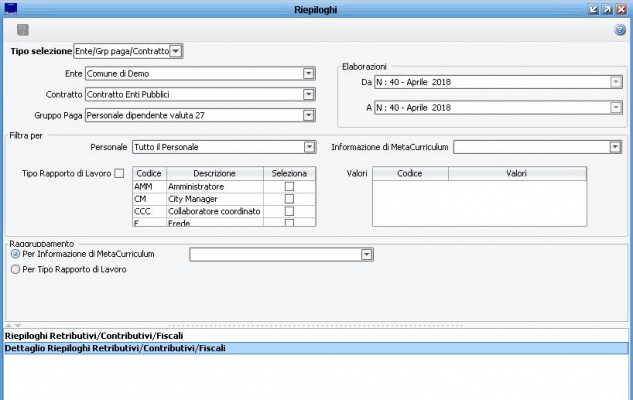Click the Valori column header
This screenshot has height=400, width=633.
click(x=517, y=174)
